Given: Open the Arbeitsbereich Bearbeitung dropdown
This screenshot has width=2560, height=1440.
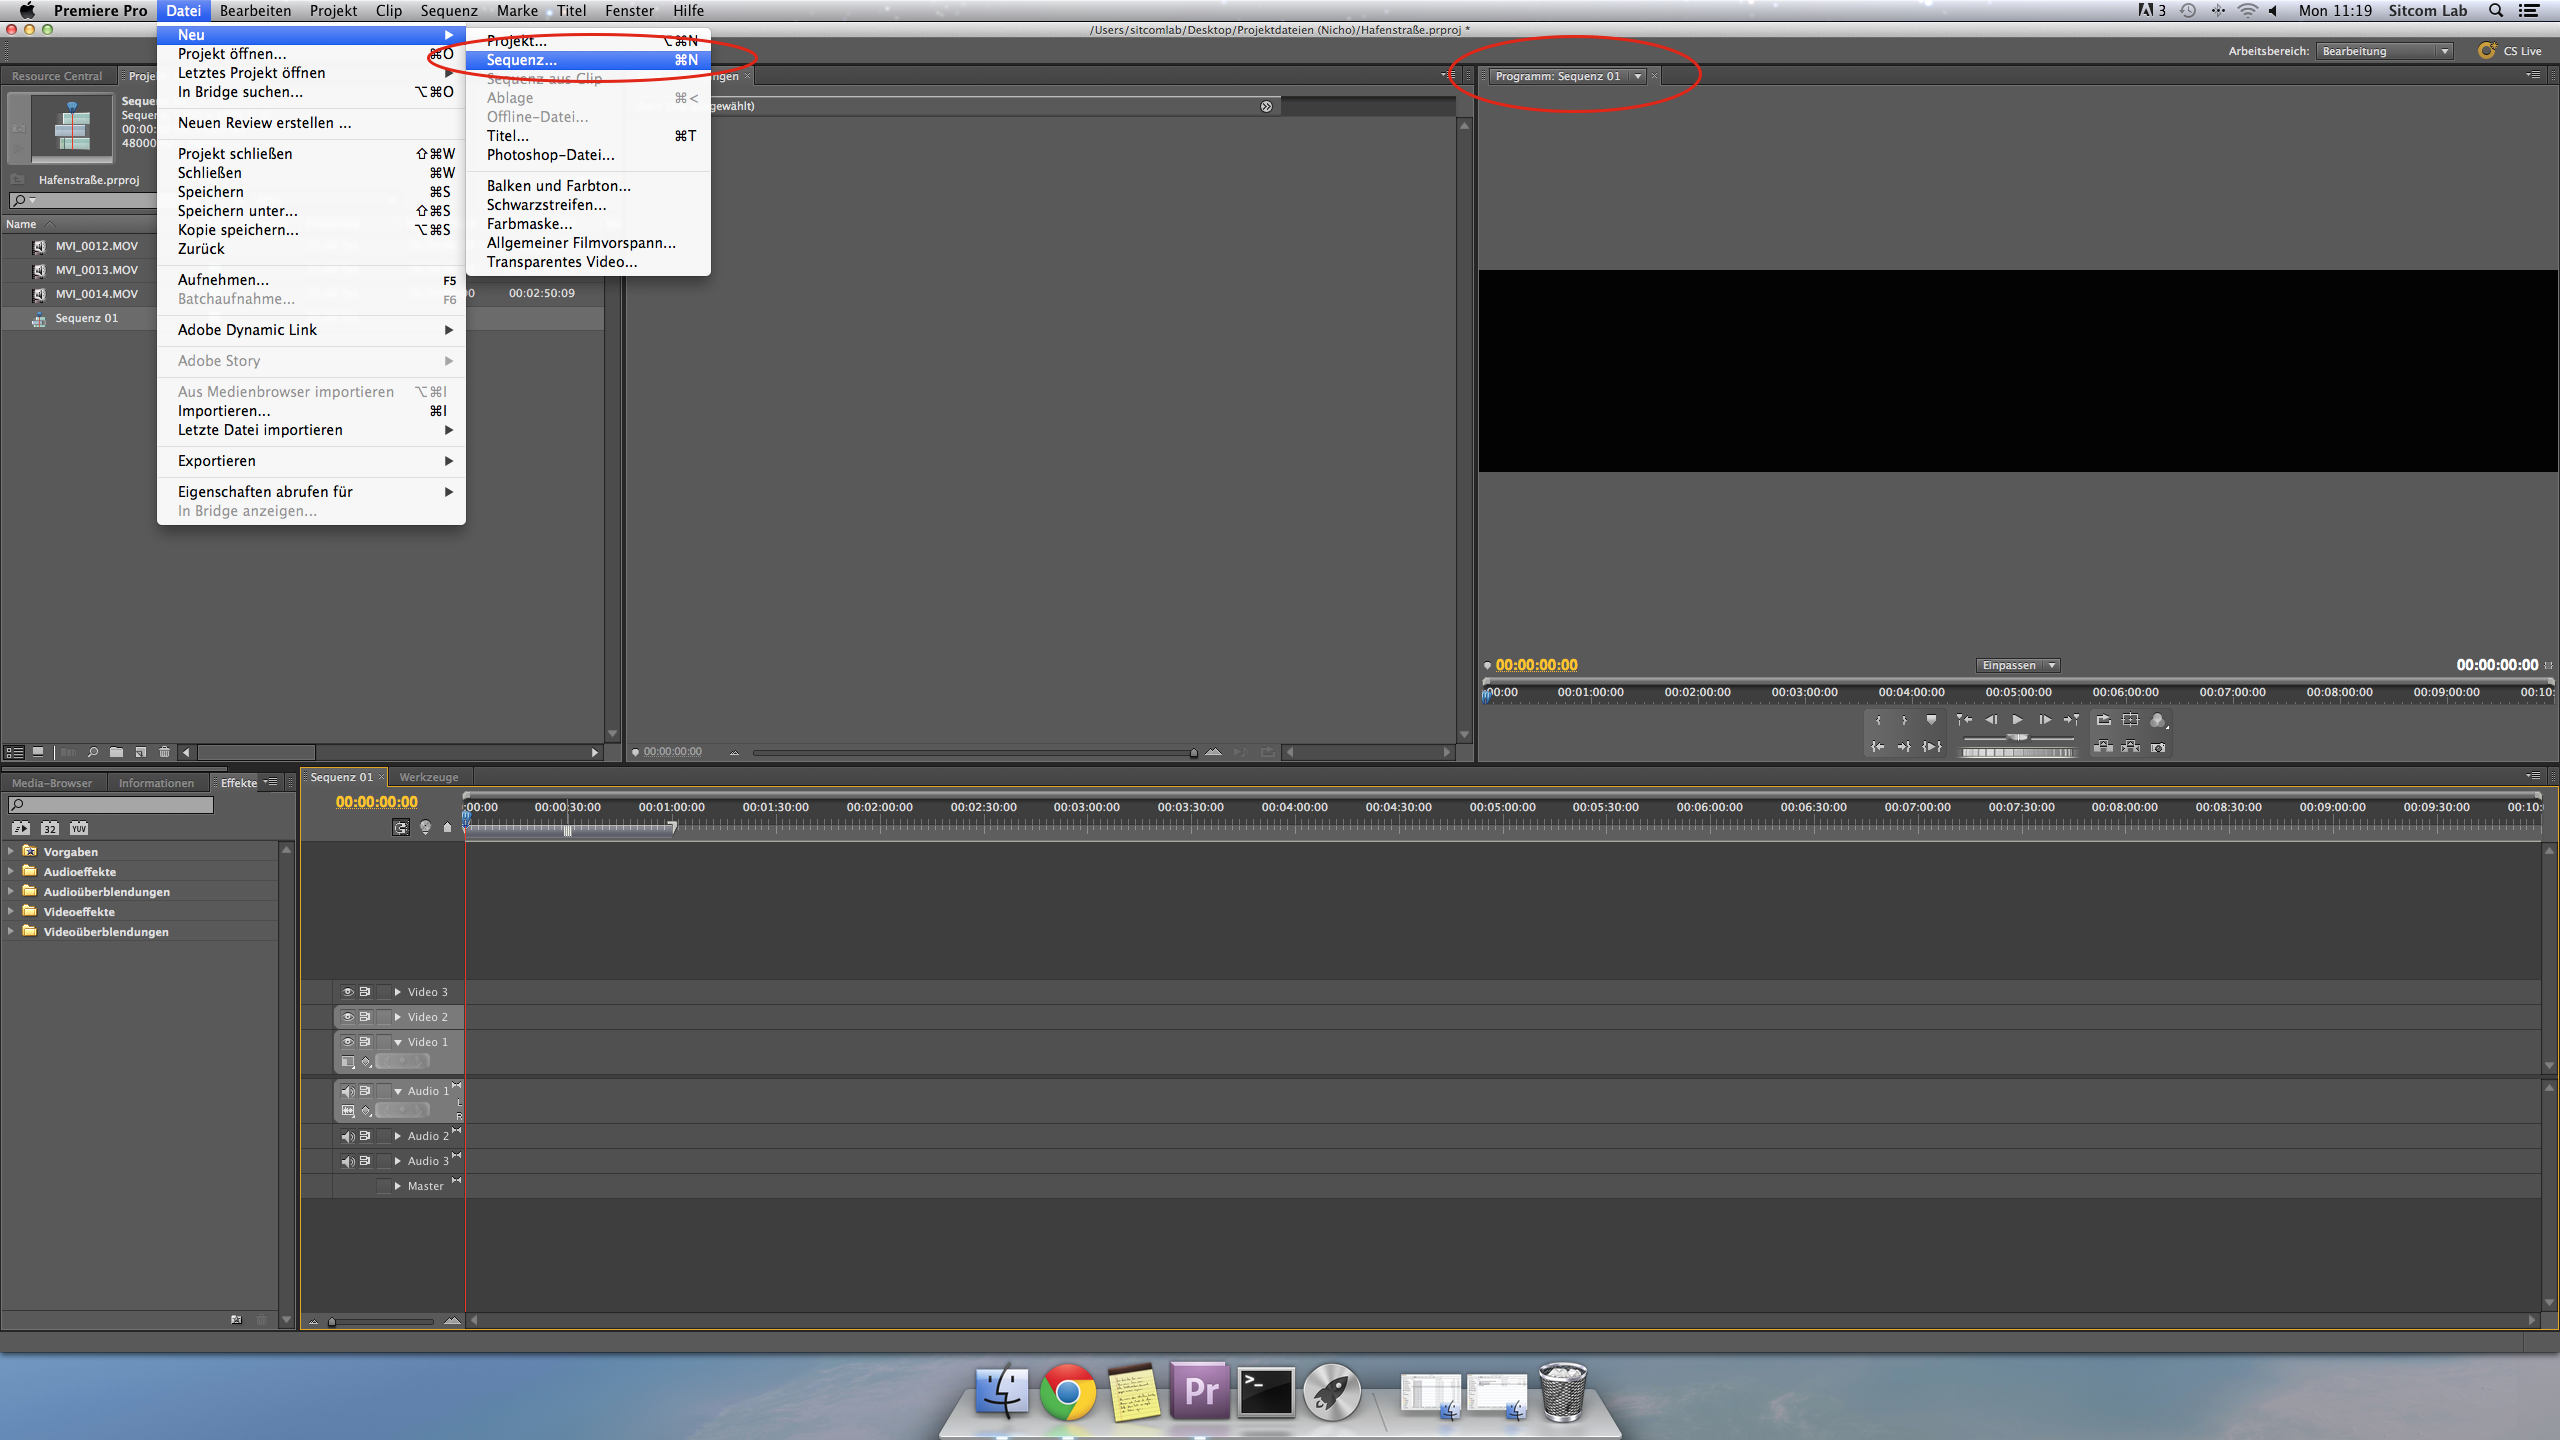Looking at the screenshot, I should tap(2385, 51).
